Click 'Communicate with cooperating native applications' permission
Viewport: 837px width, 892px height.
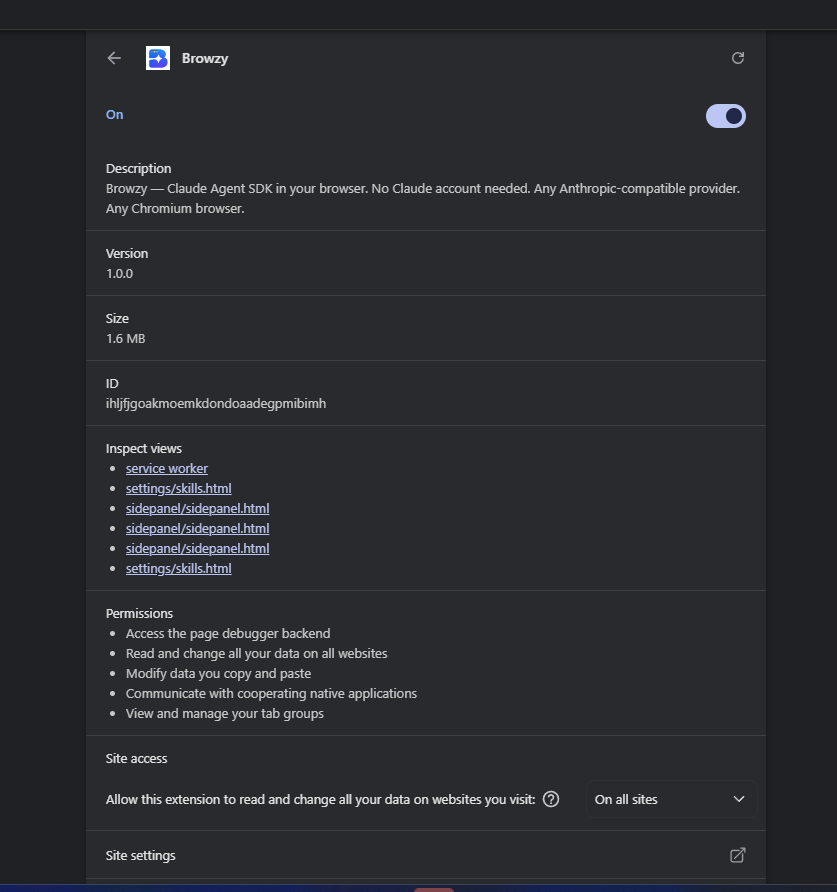271,693
